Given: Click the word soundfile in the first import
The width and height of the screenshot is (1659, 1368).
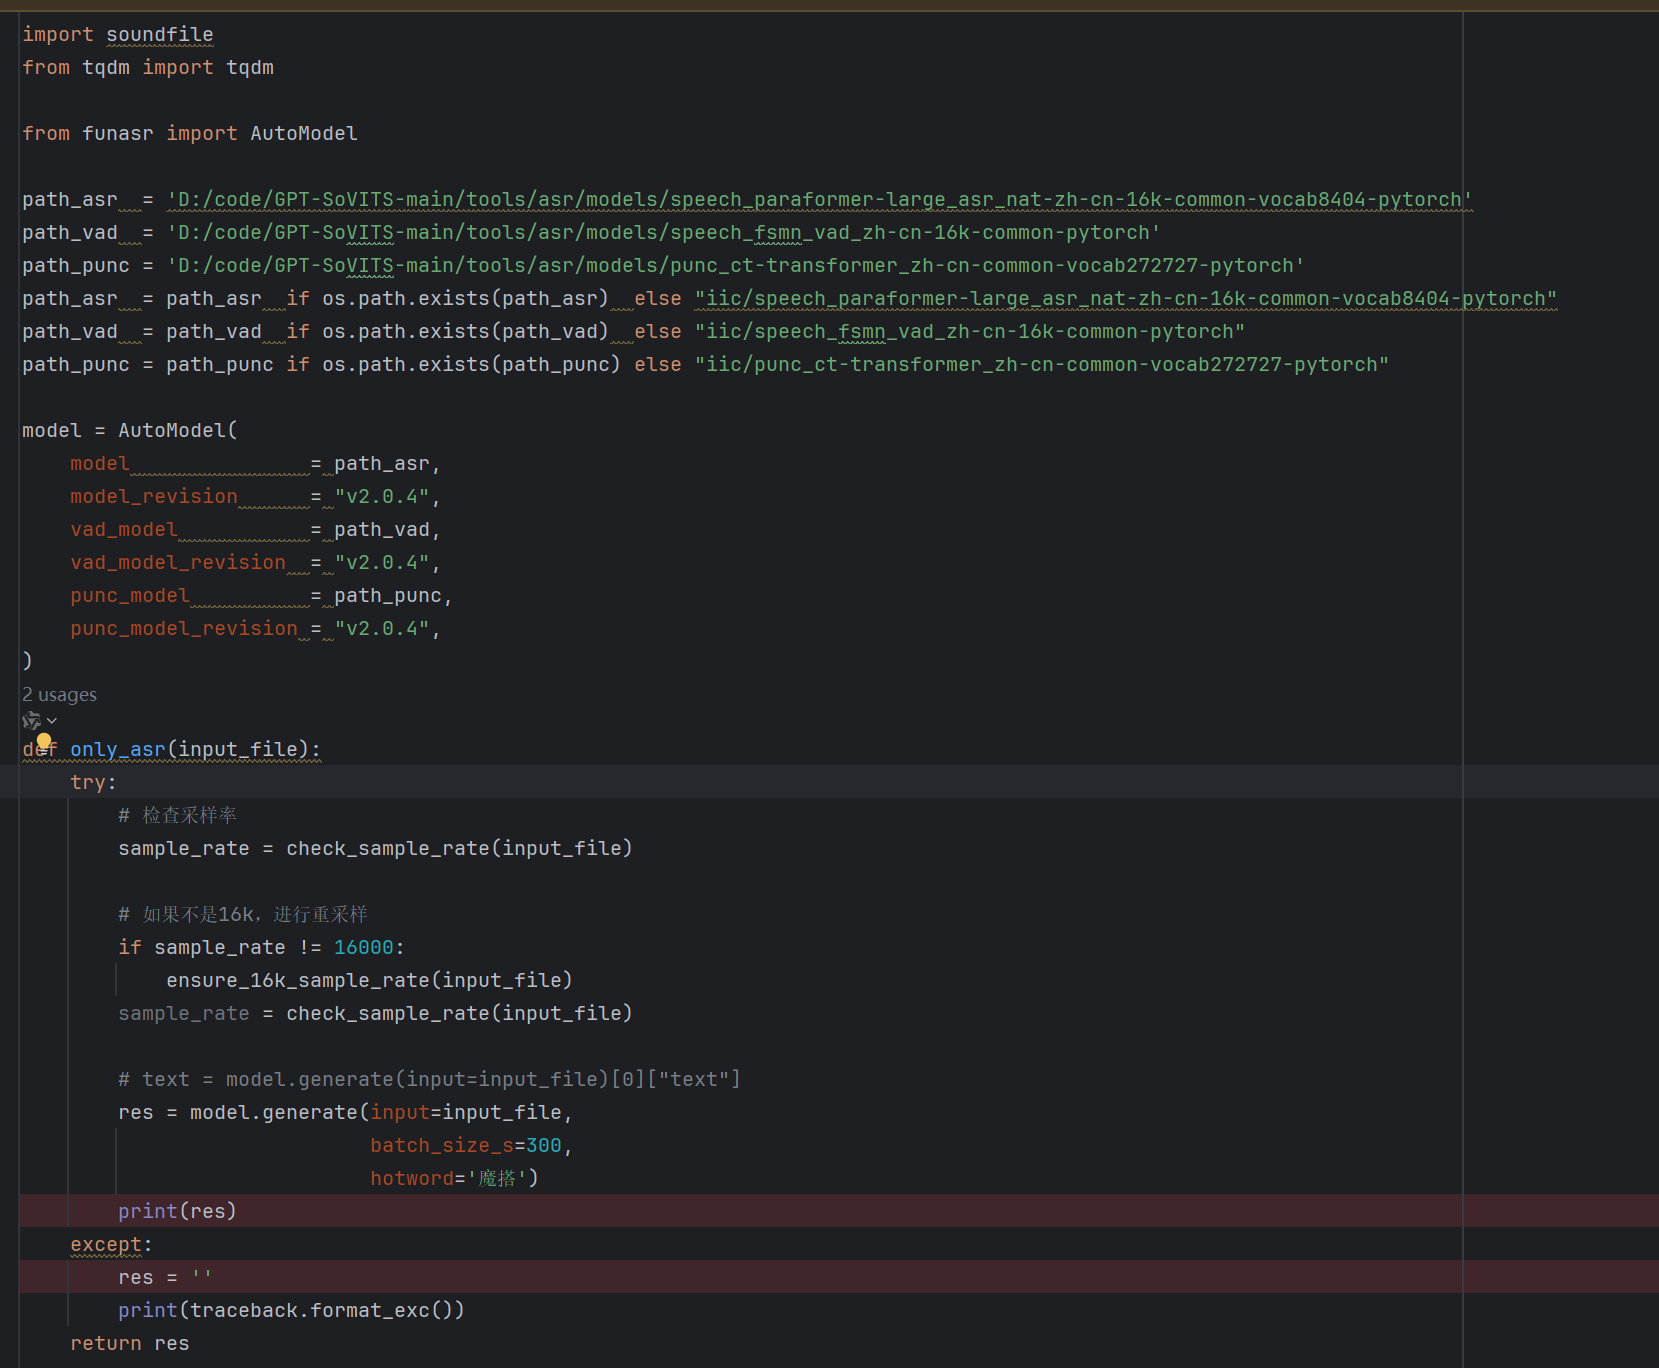Looking at the screenshot, I should point(160,34).
